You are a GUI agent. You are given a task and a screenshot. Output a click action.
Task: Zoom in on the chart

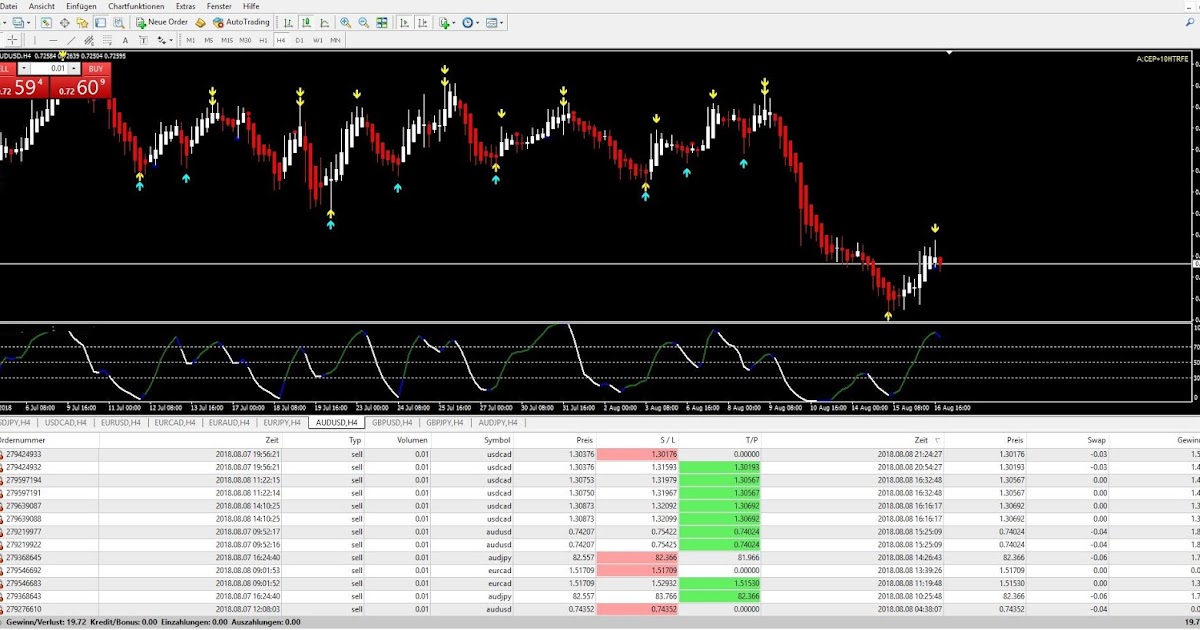pyautogui.click(x=344, y=22)
